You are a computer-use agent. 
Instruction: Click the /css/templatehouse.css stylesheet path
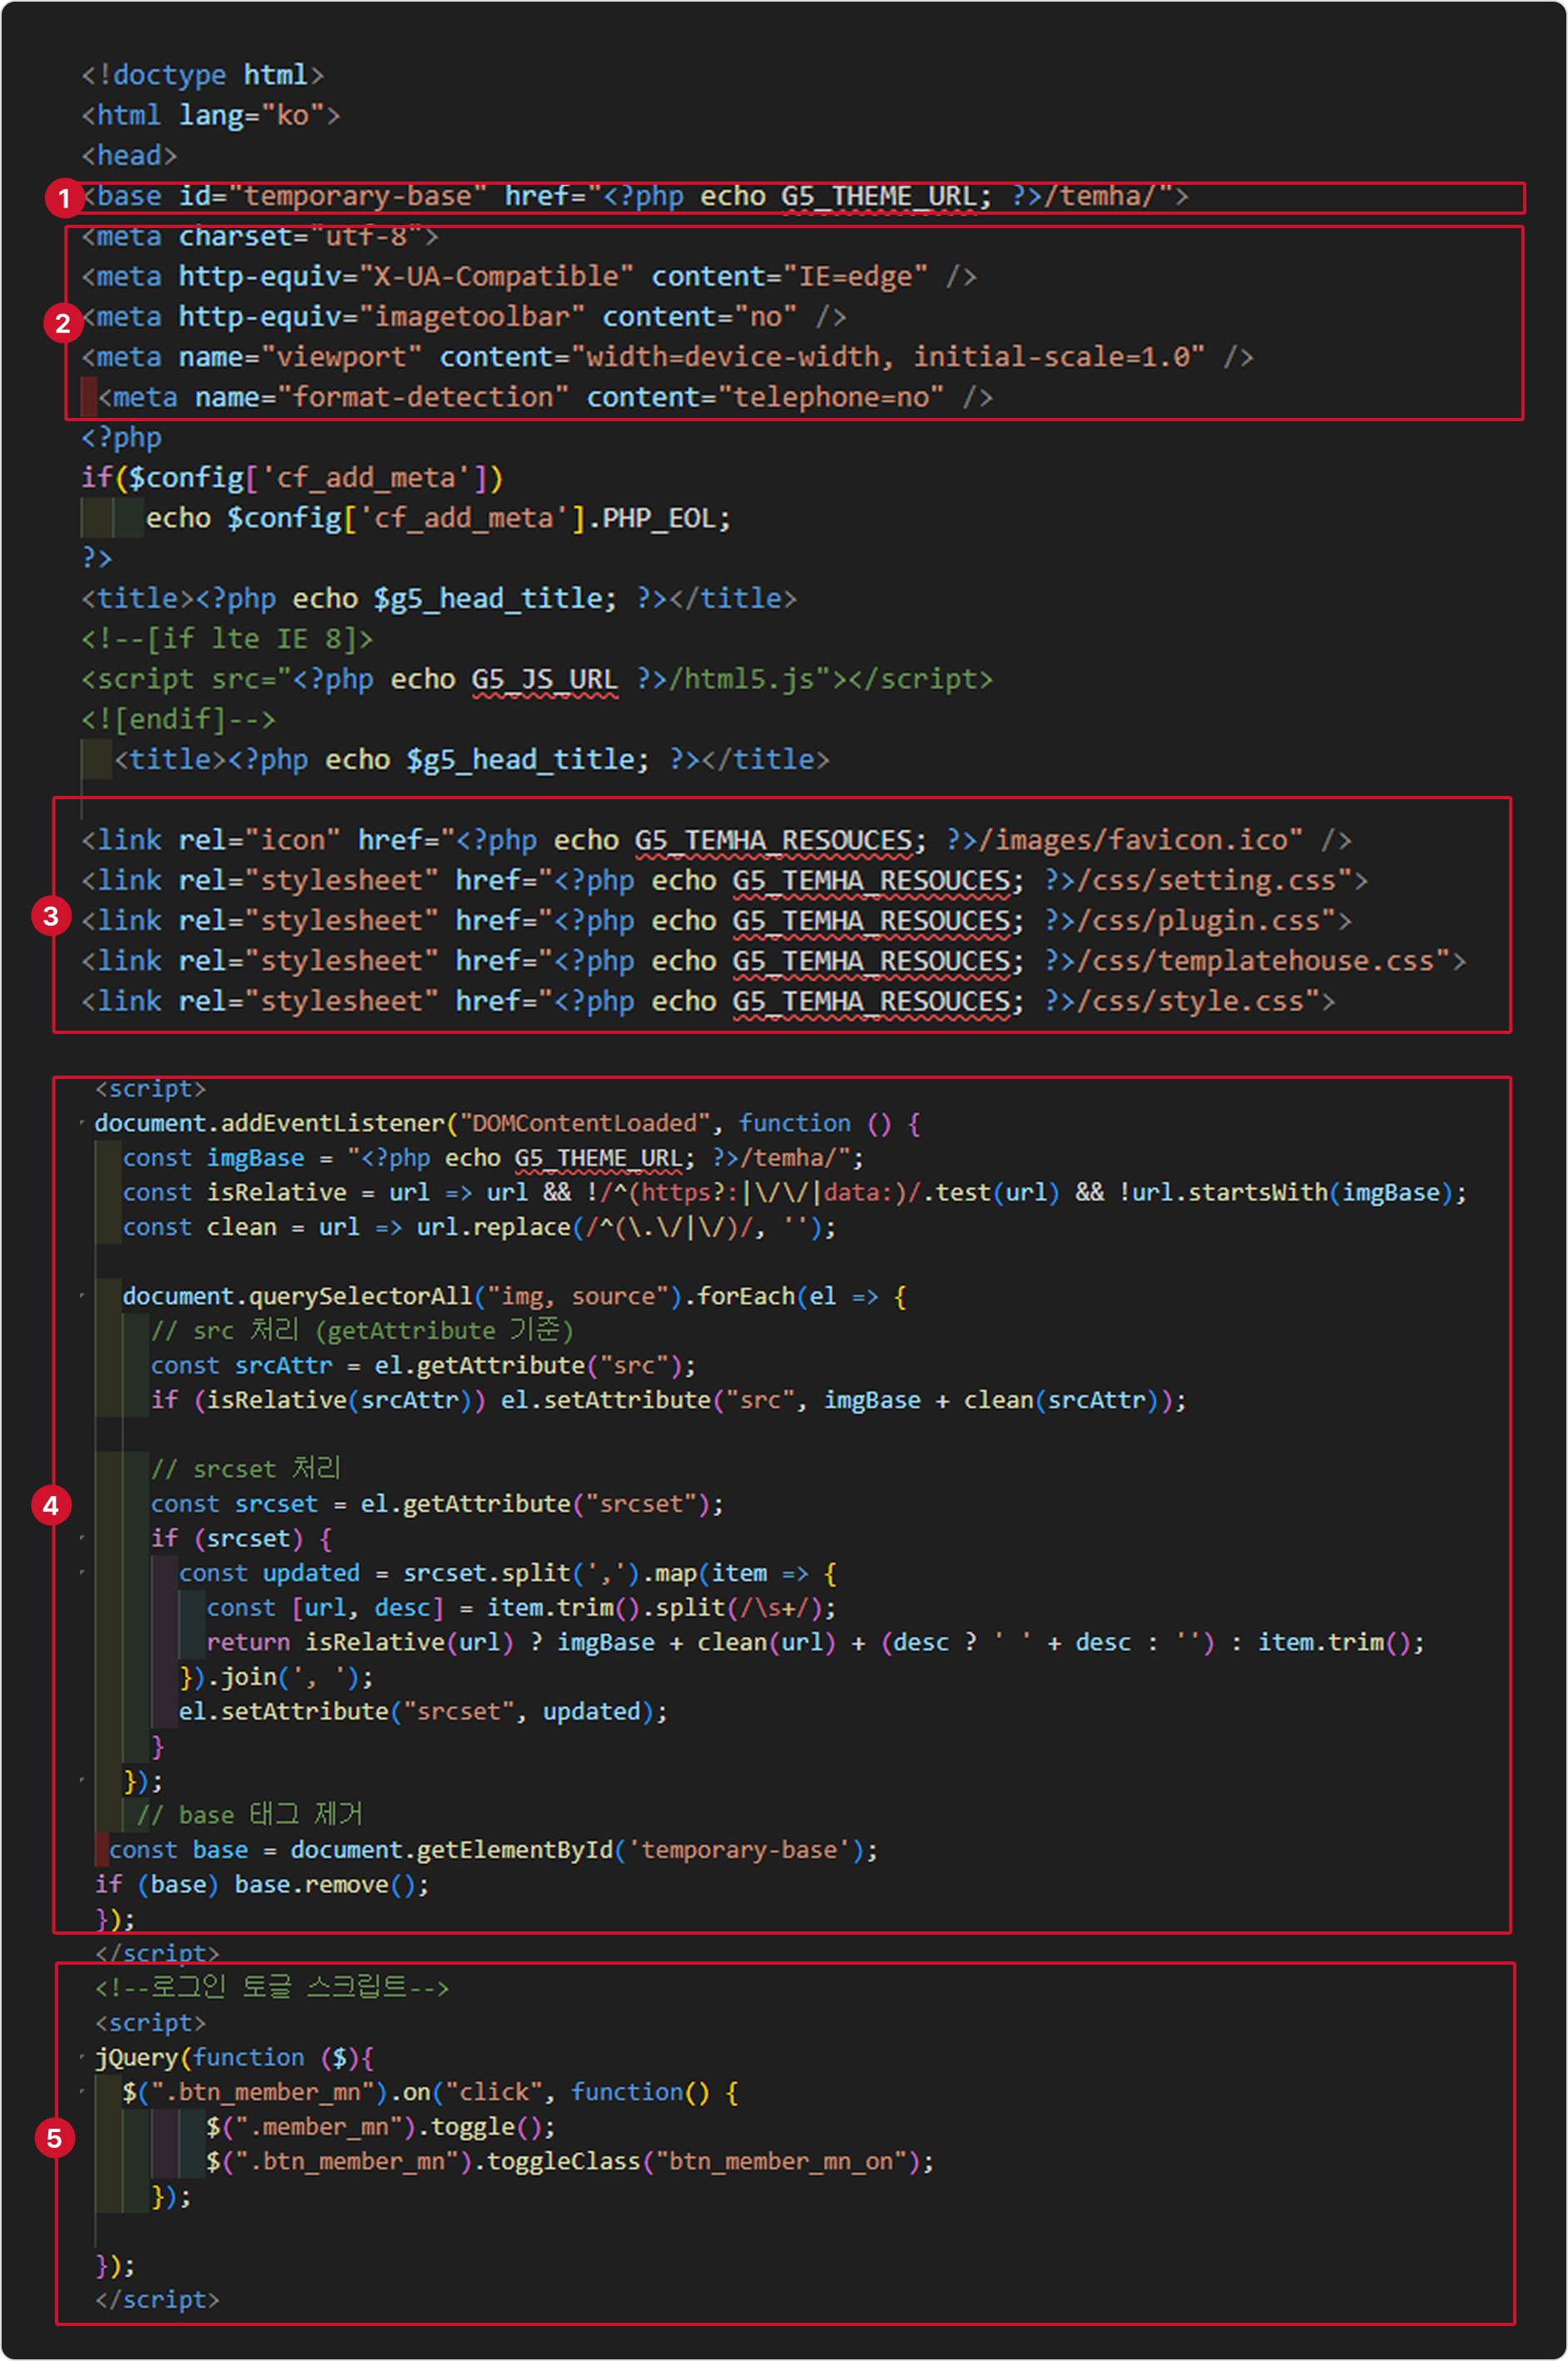(1263, 961)
